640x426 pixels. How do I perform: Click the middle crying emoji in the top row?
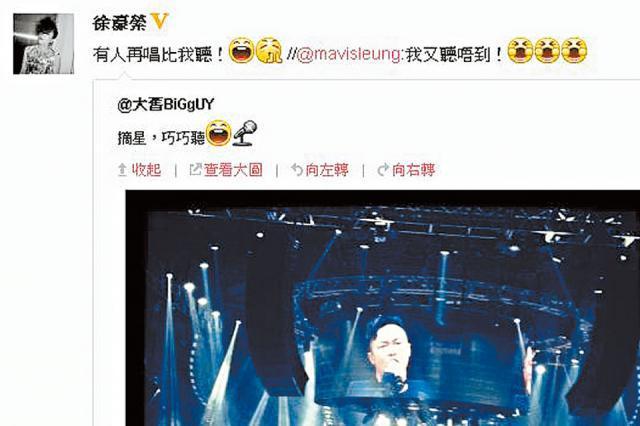[x=547, y=51]
